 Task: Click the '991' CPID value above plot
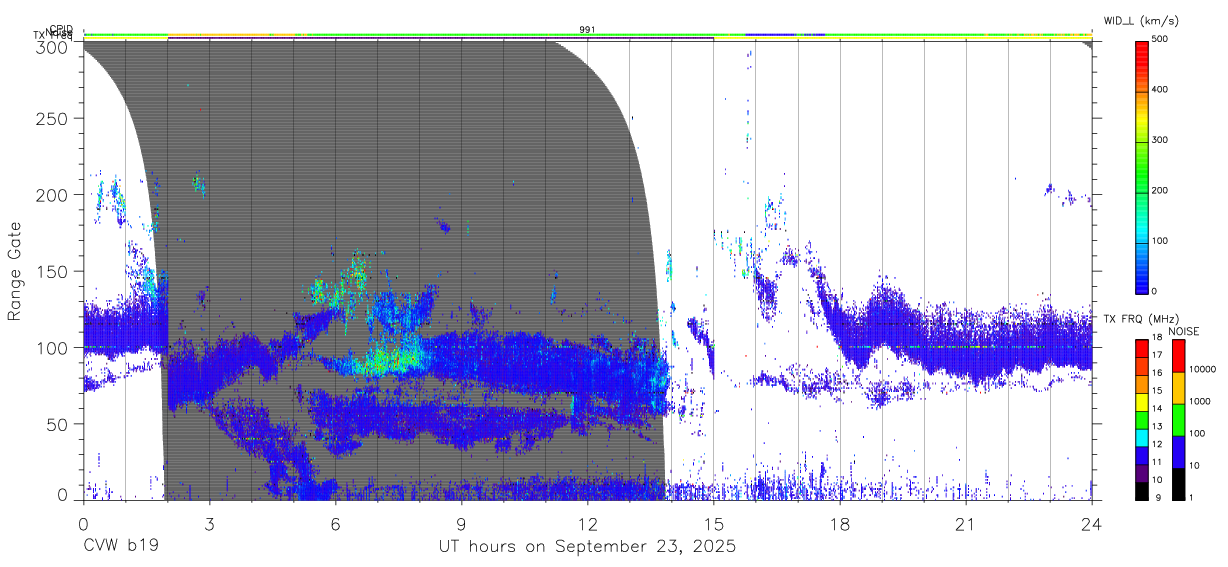pos(587,30)
